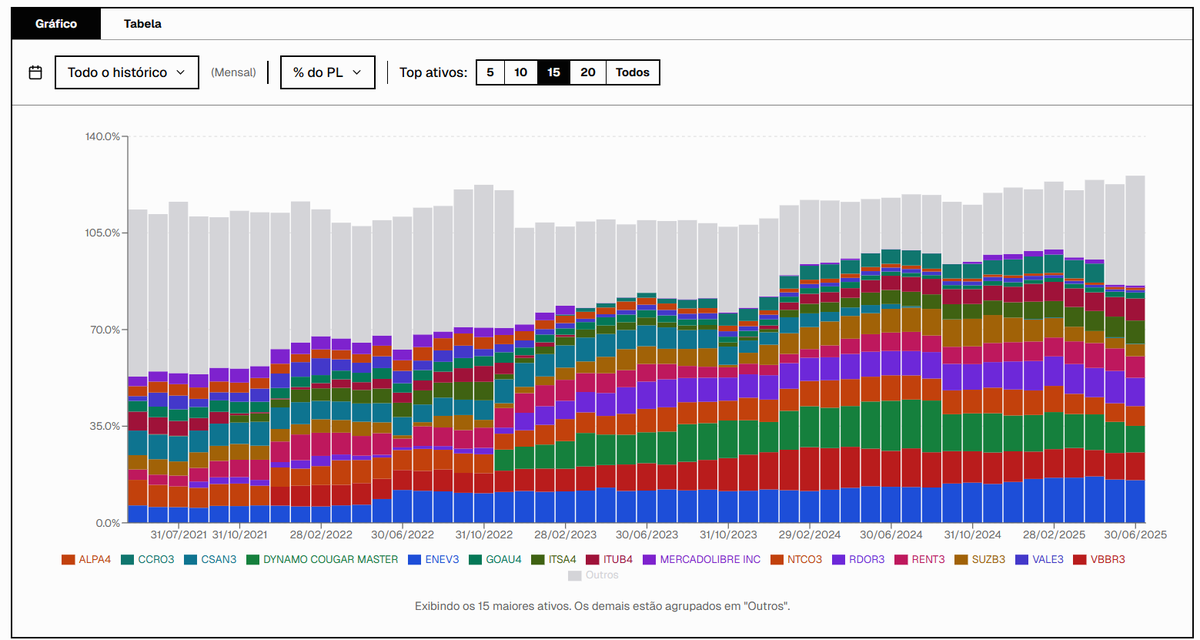Click the 30/06/2024 x-axis label
This screenshot has width=1200, height=640.
coord(891,535)
